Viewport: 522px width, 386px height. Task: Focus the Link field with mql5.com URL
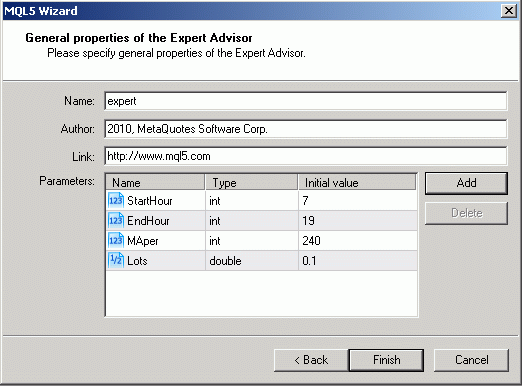coord(306,156)
